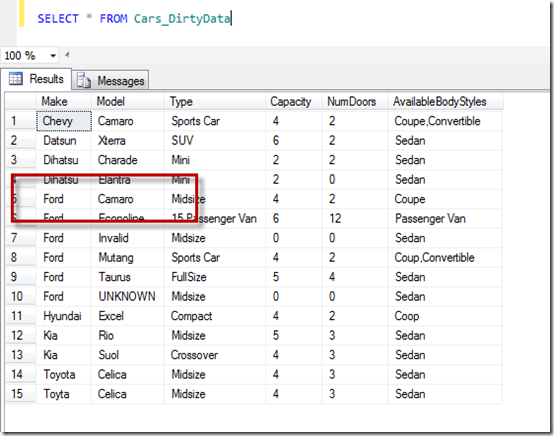Select the Camaro cell in row 1
554x436 pixels.
click(x=128, y=121)
